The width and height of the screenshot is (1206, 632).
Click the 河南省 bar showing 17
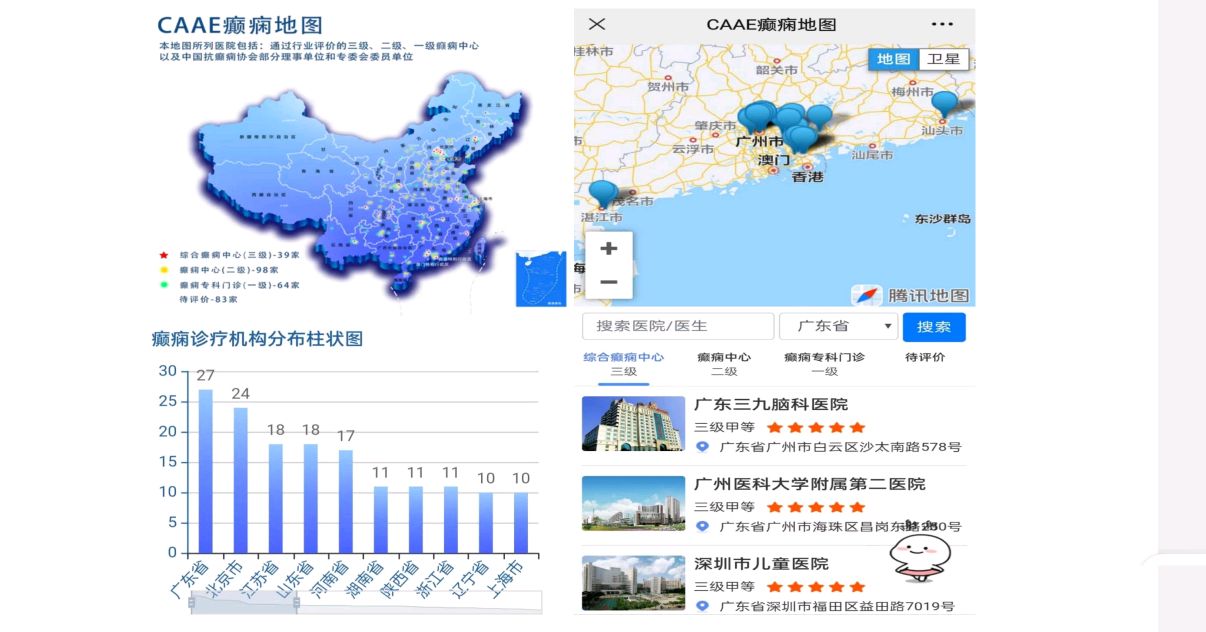[345, 501]
